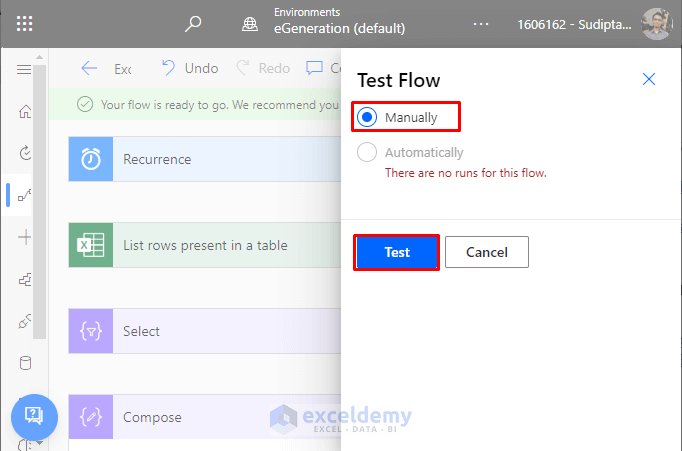Click the back arrow in toolbar

(90, 69)
